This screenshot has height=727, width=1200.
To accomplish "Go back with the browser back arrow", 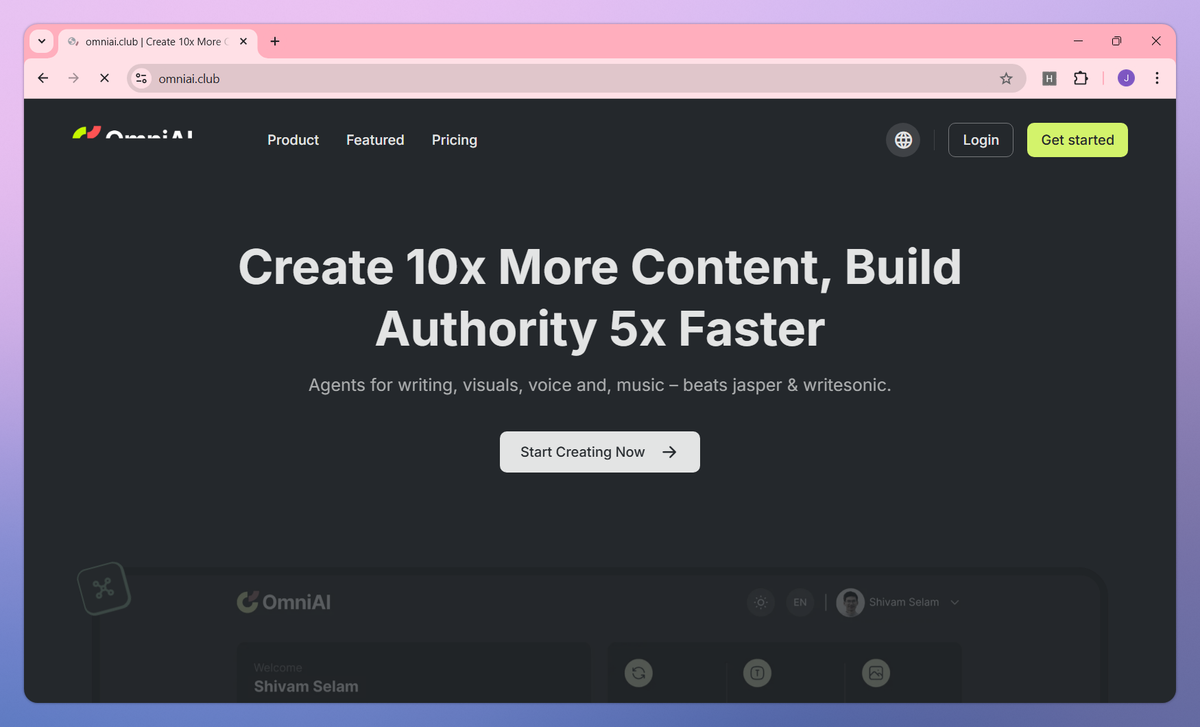I will 43,78.
